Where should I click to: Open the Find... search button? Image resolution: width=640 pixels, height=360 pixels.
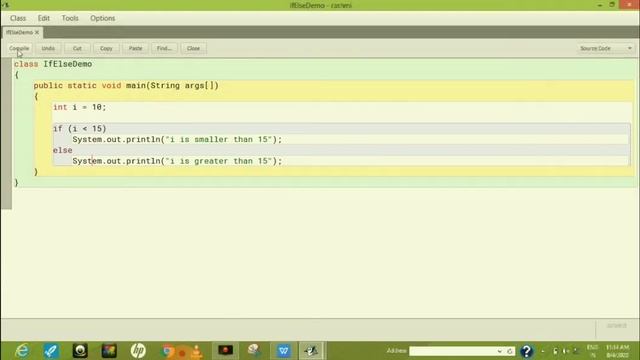click(164, 48)
